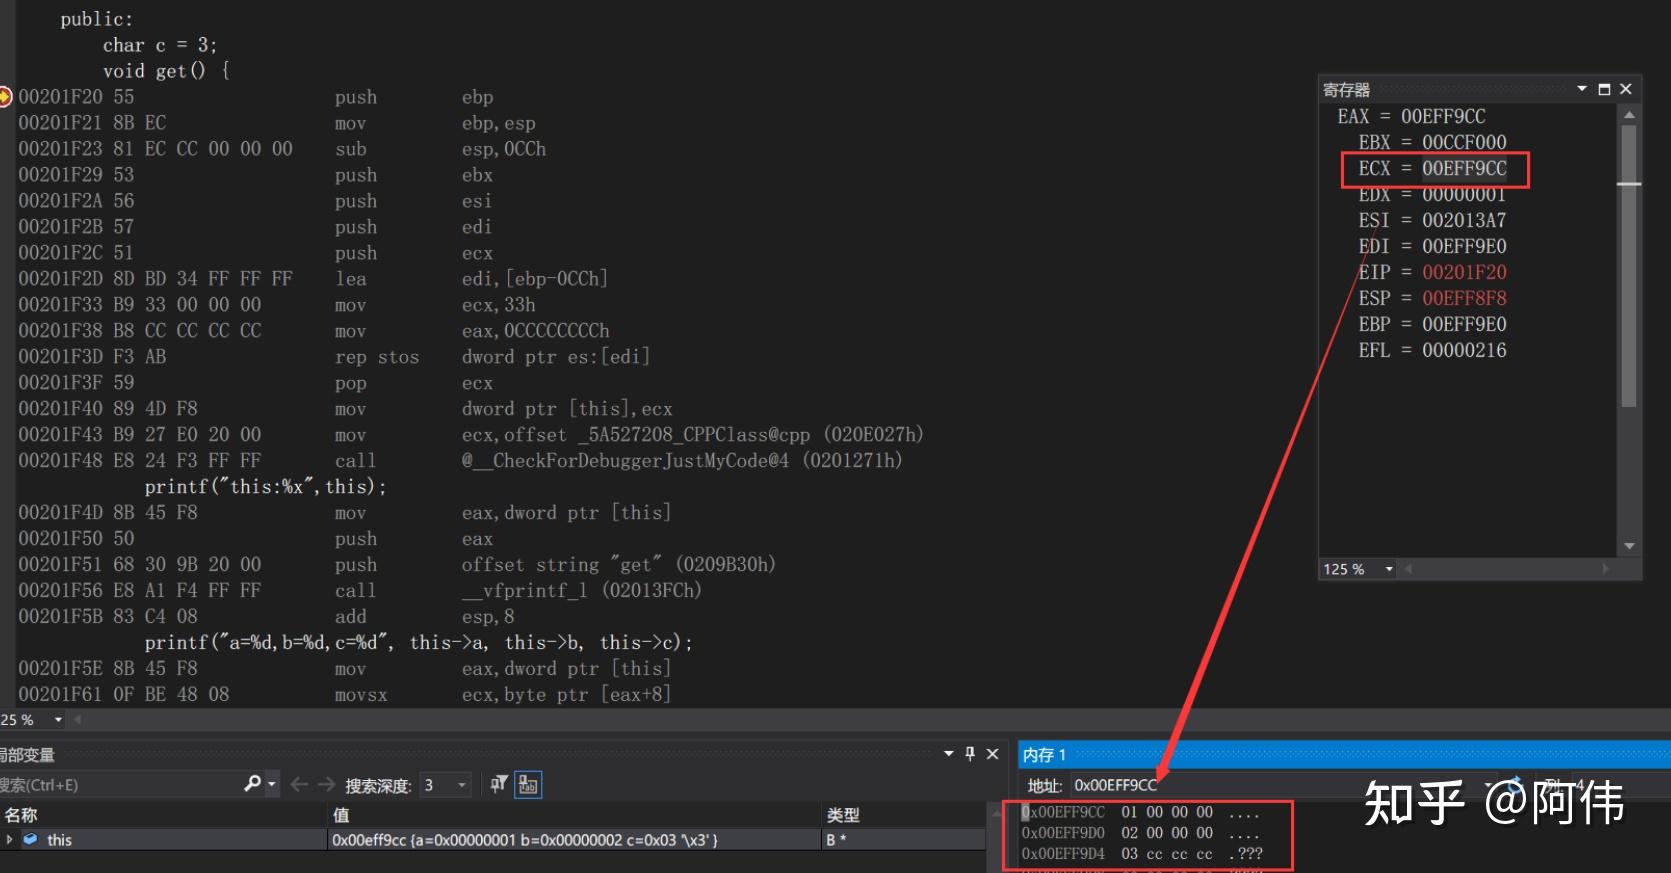
Task: Click EBP register value 00EFF9E0
Action: click(1464, 324)
